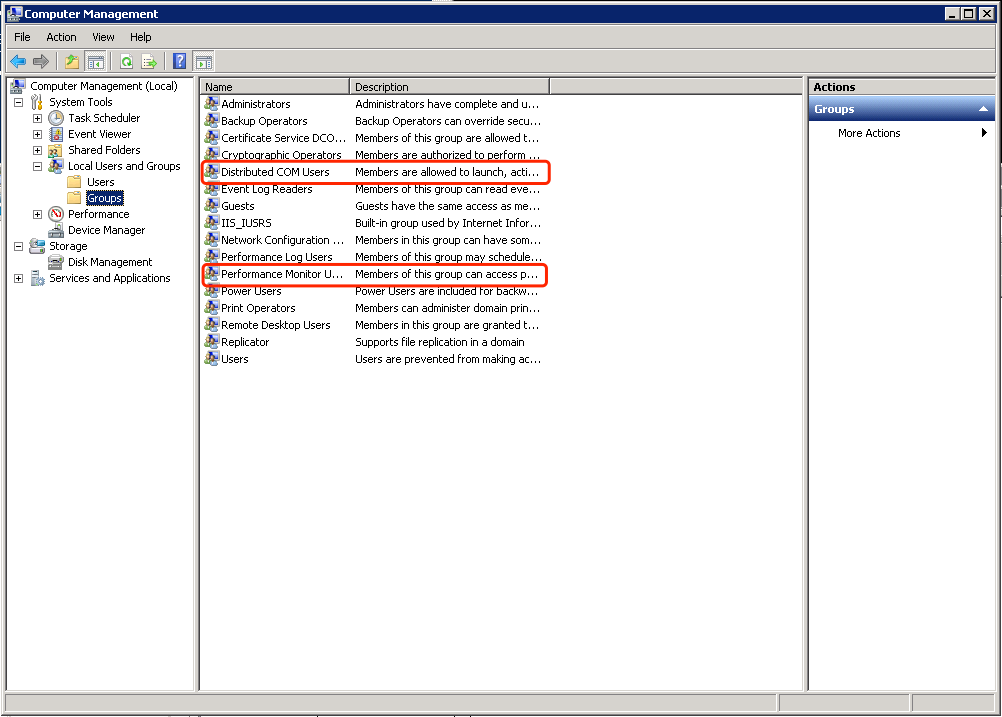The image size is (1002, 717).
Task: Collapse the Local Users and Groups node
Action: 37,166
